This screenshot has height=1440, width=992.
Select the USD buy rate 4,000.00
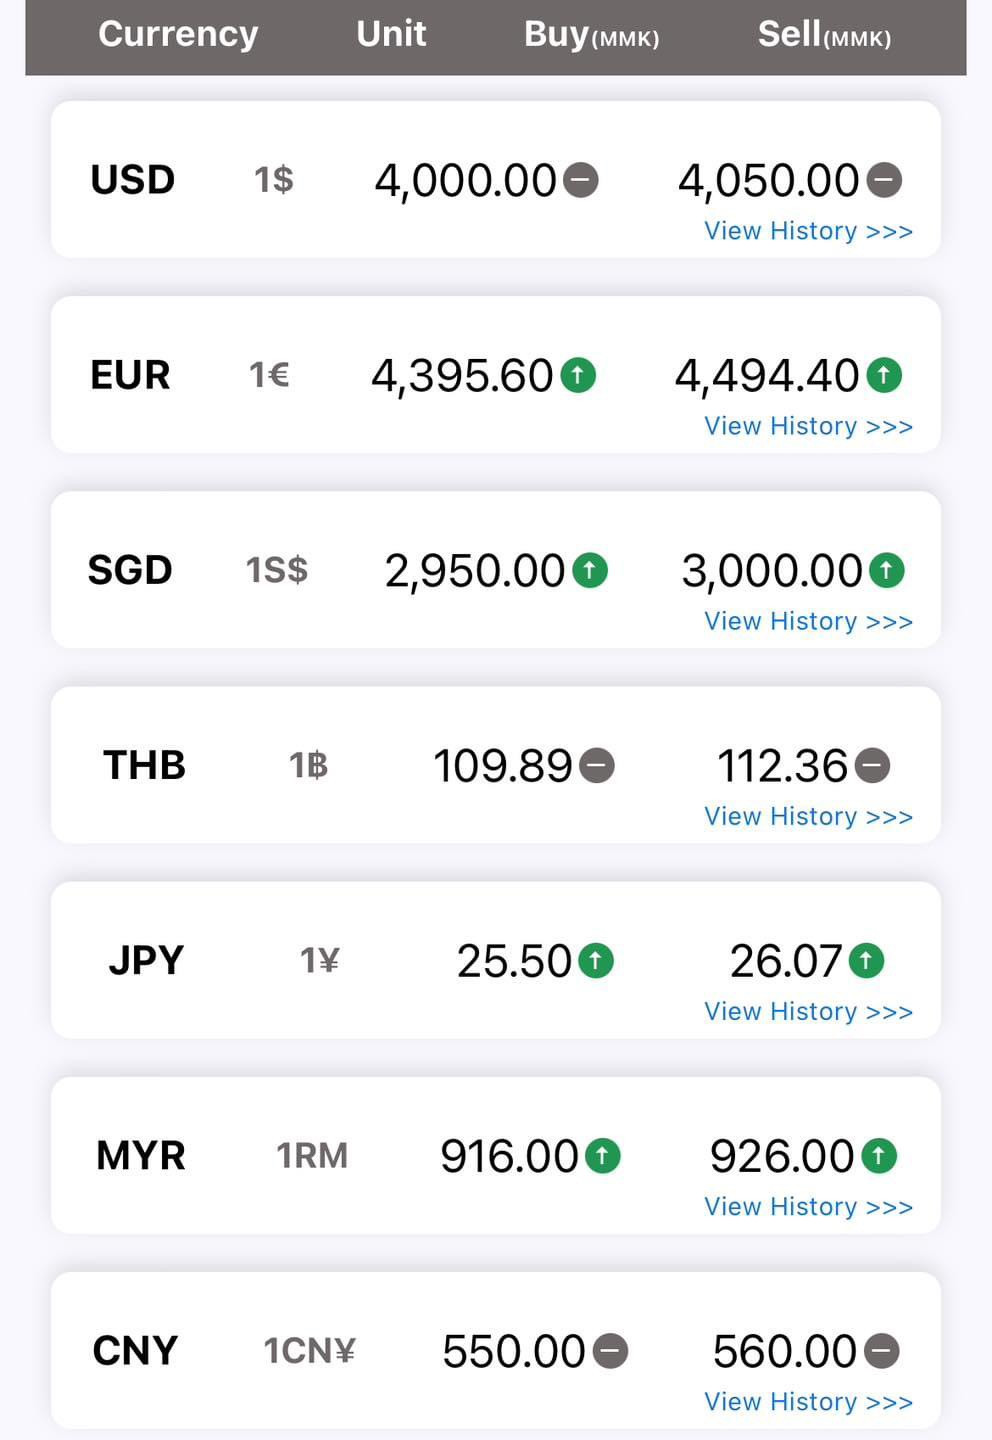(x=465, y=181)
